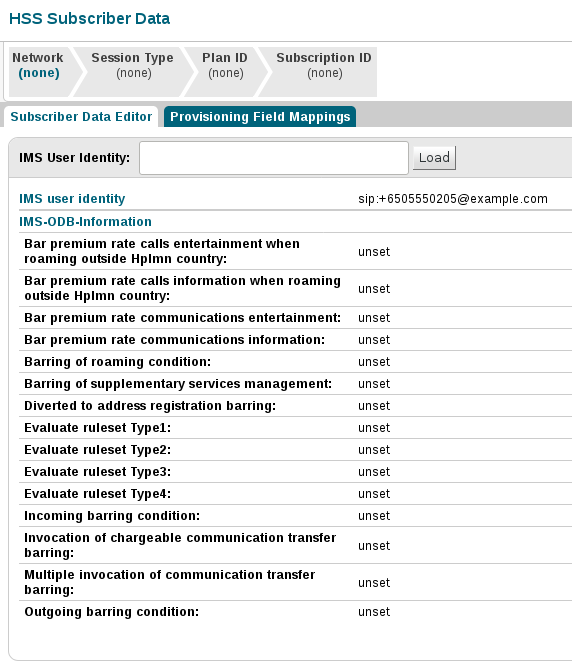Viewport: 572px width, 665px height.
Task: Click unset value for Evaluate ruleset Type4
Action: coord(374,494)
